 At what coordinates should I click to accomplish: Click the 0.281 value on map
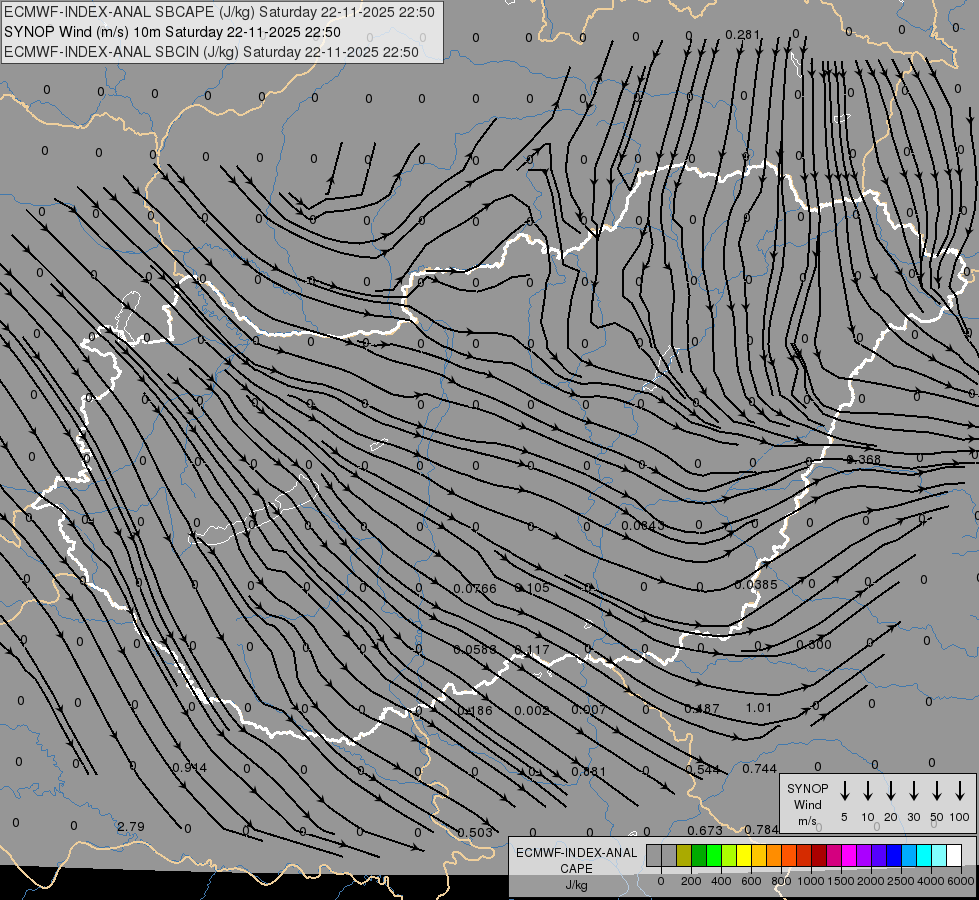[x=742, y=34]
